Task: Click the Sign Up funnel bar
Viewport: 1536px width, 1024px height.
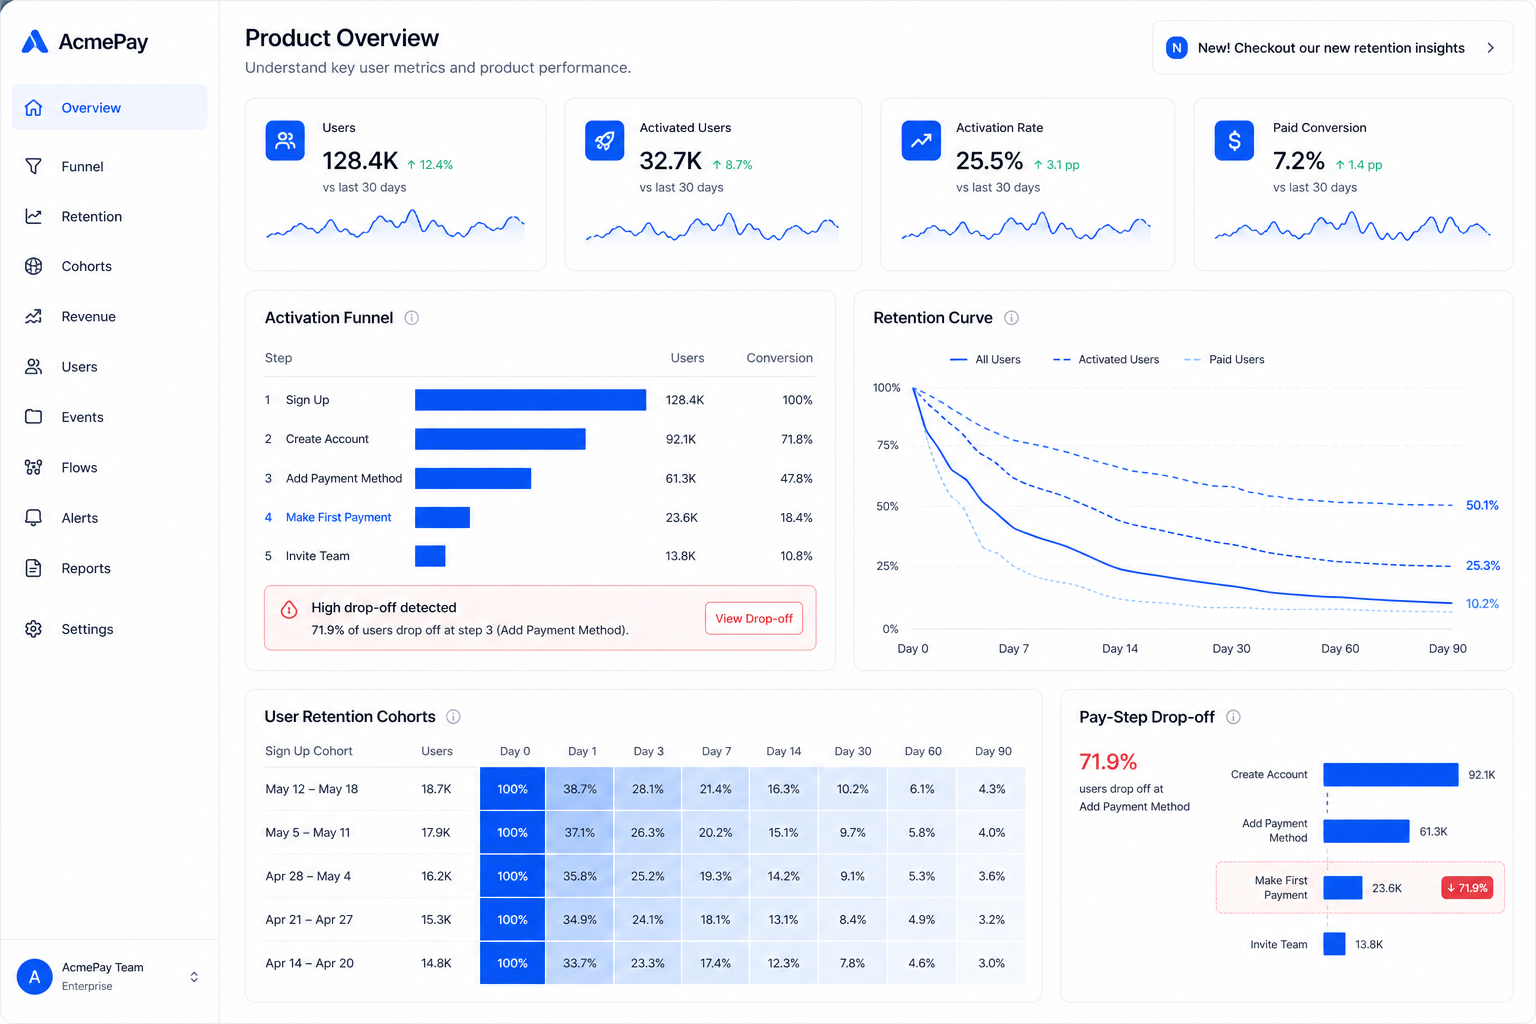Action: [x=530, y=400]
